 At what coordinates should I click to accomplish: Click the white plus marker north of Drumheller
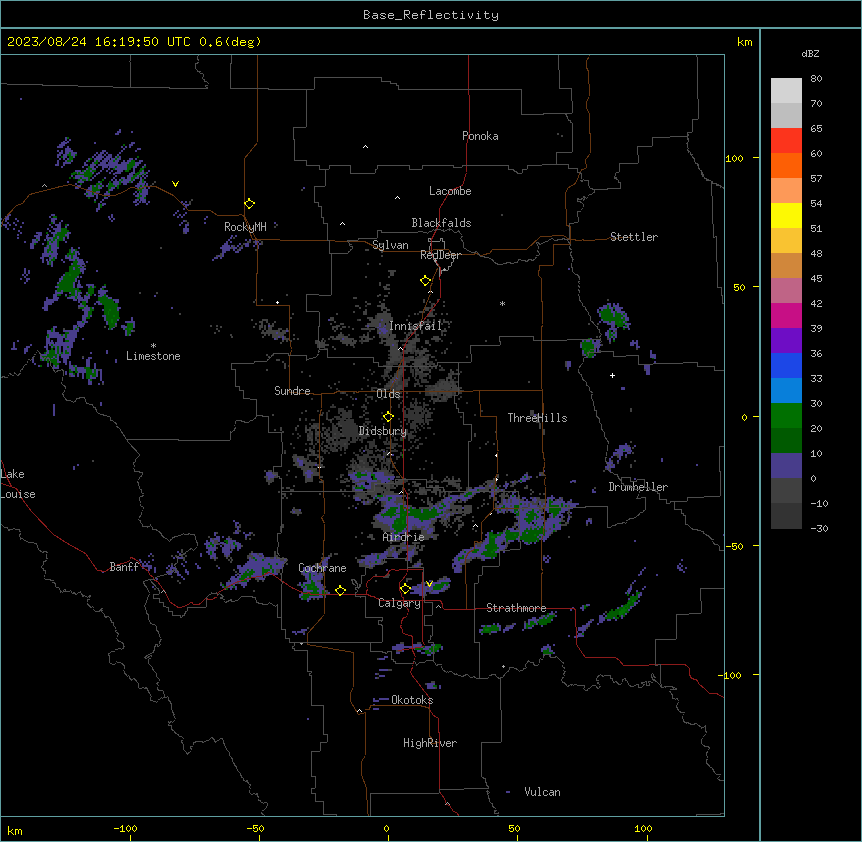pos(612,375)
